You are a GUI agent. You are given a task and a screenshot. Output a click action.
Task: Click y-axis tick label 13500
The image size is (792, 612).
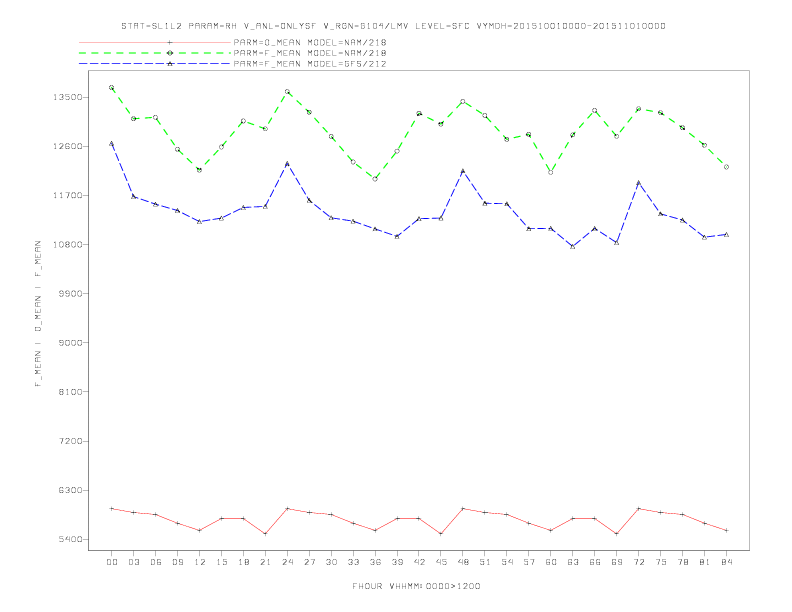(68, 97)
